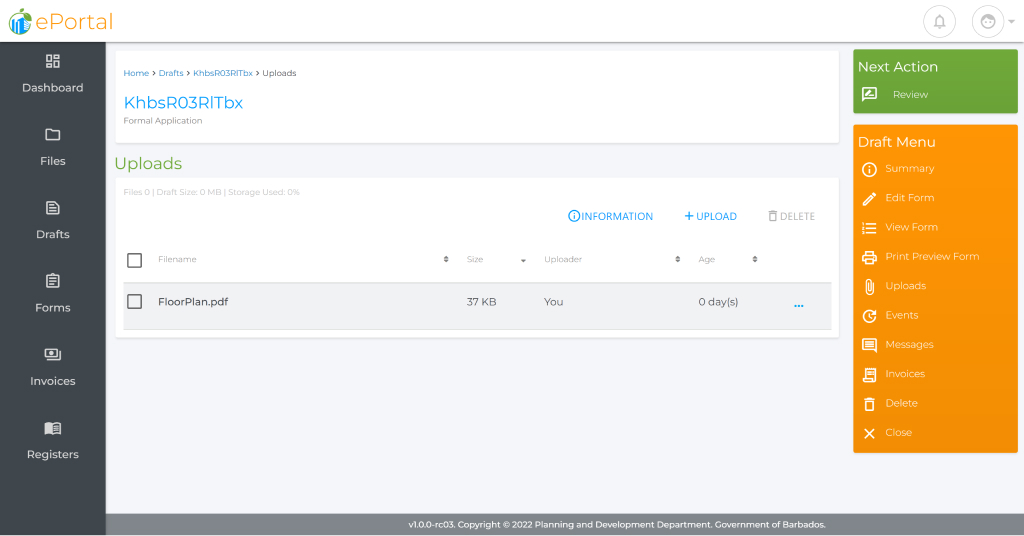Open the user avatar icon
Viewport: 1024px width, 536px height.
tap(987, 22)
